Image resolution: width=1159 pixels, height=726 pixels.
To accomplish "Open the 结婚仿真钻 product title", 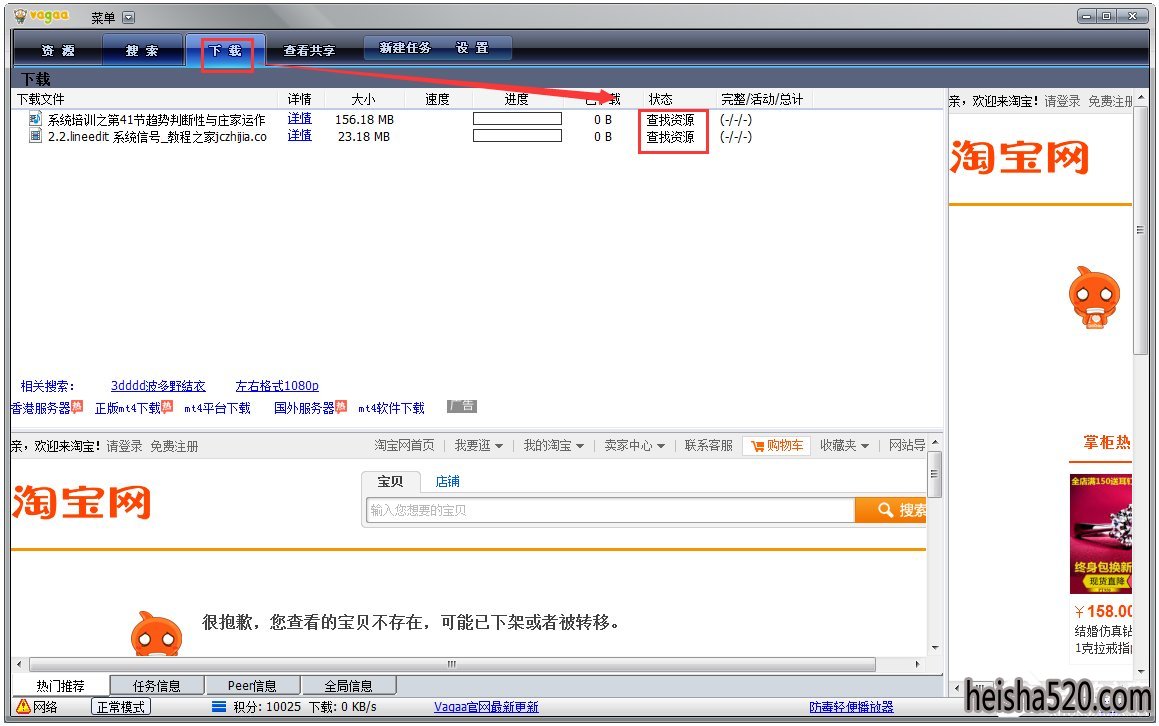I will pyautogui.click(x=1103, y=640).
